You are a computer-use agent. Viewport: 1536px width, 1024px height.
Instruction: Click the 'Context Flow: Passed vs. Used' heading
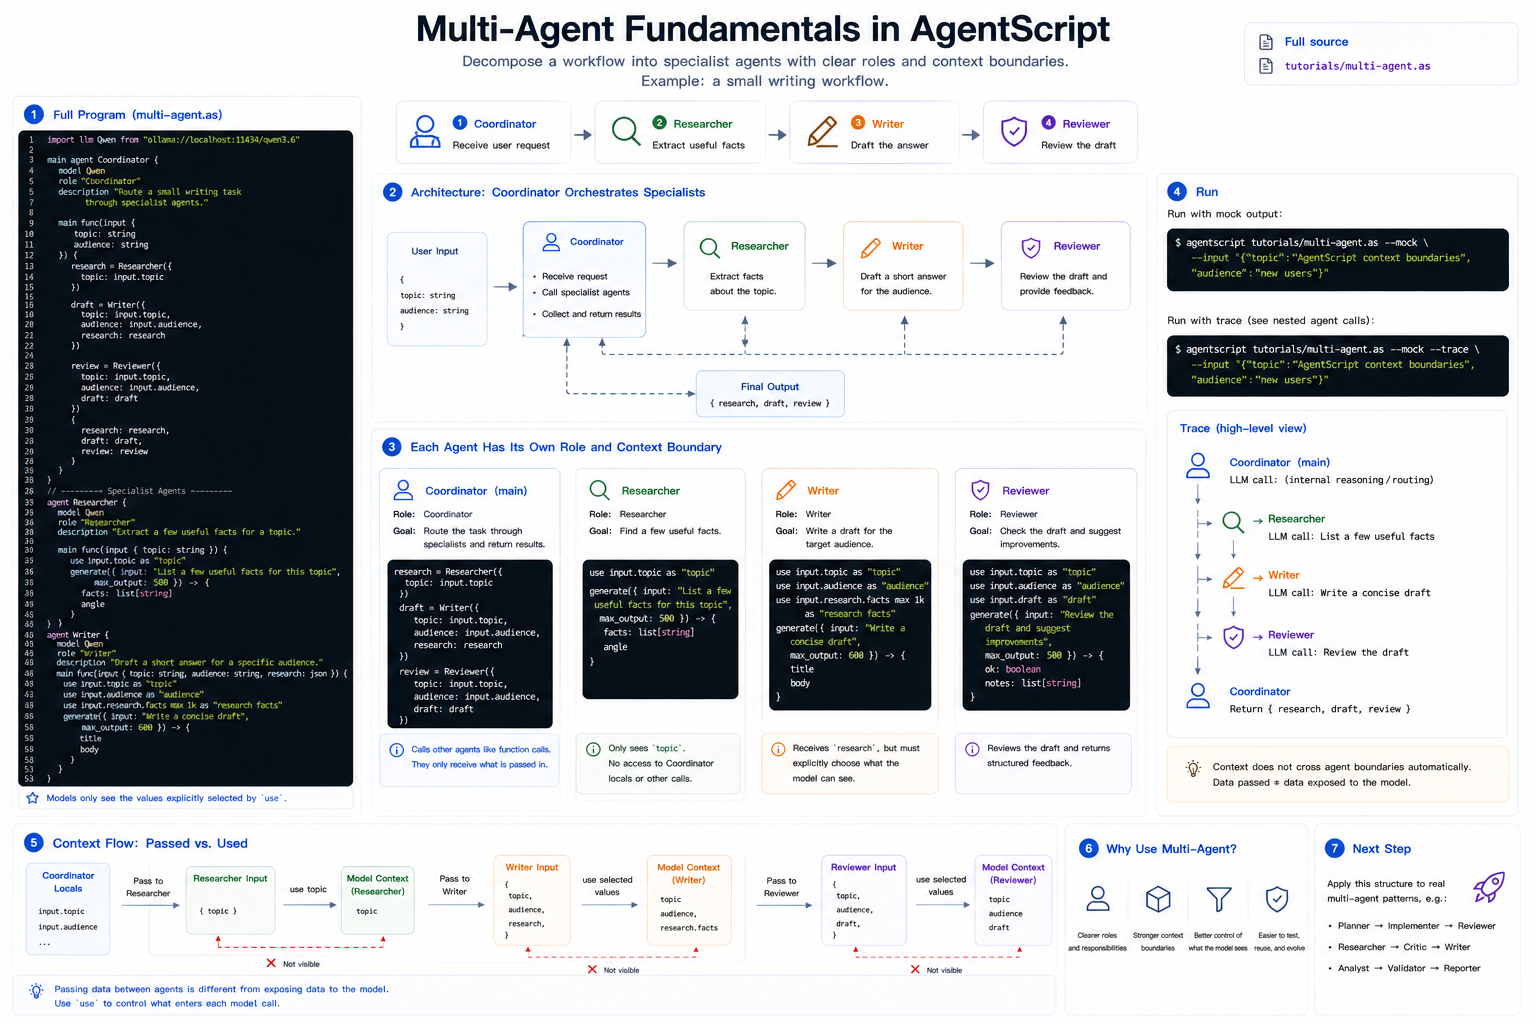tap(150, 843)
